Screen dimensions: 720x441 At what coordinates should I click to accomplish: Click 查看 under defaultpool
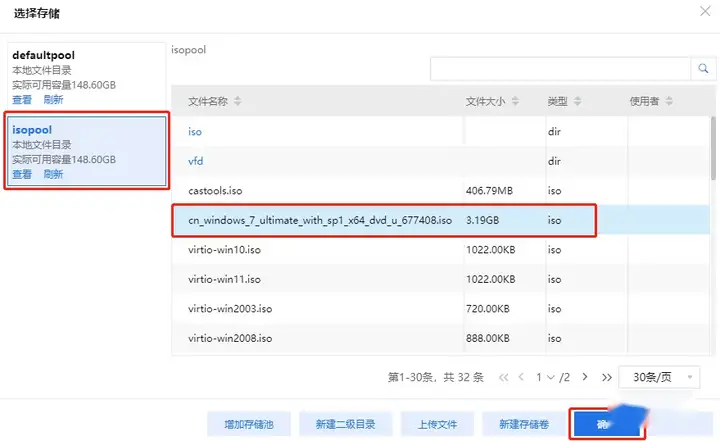coord(22,100)
